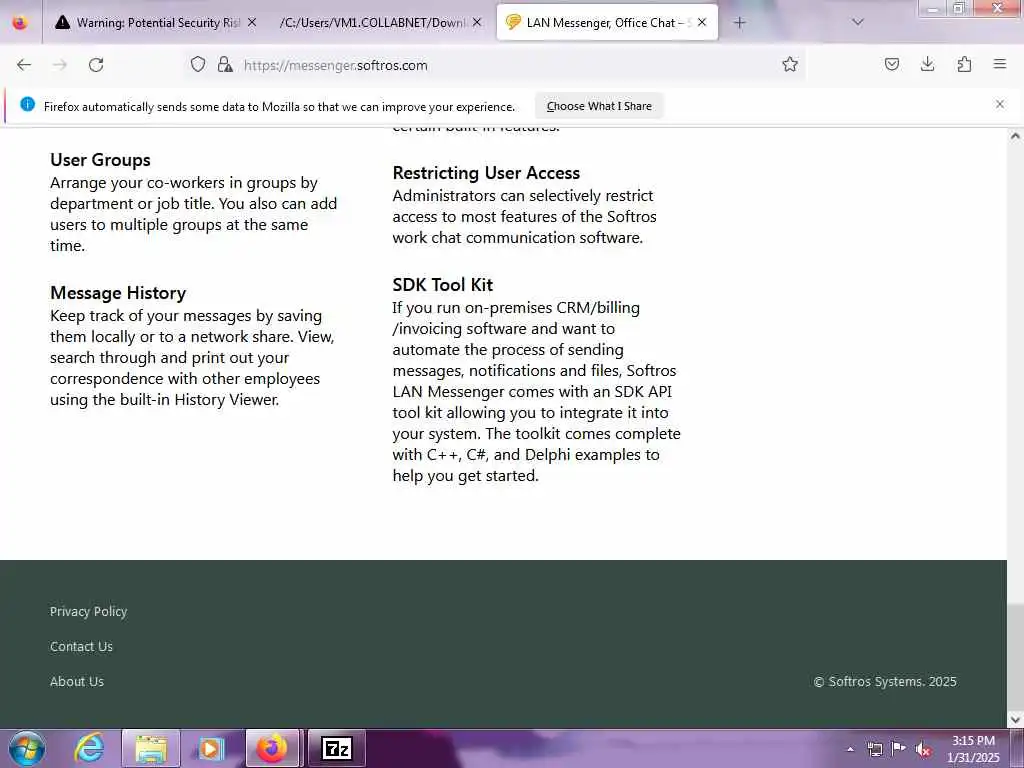Open Windows Media Player from taskbar
Screen dimensions: 1024x768
211,748
